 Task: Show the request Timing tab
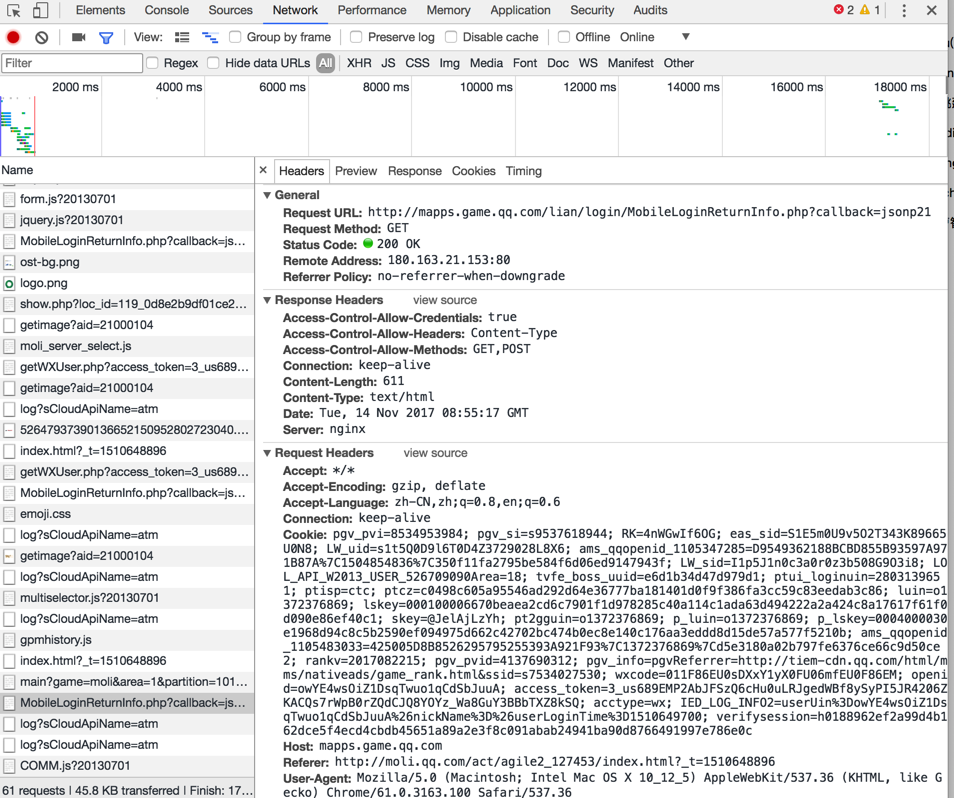[524, 171]
